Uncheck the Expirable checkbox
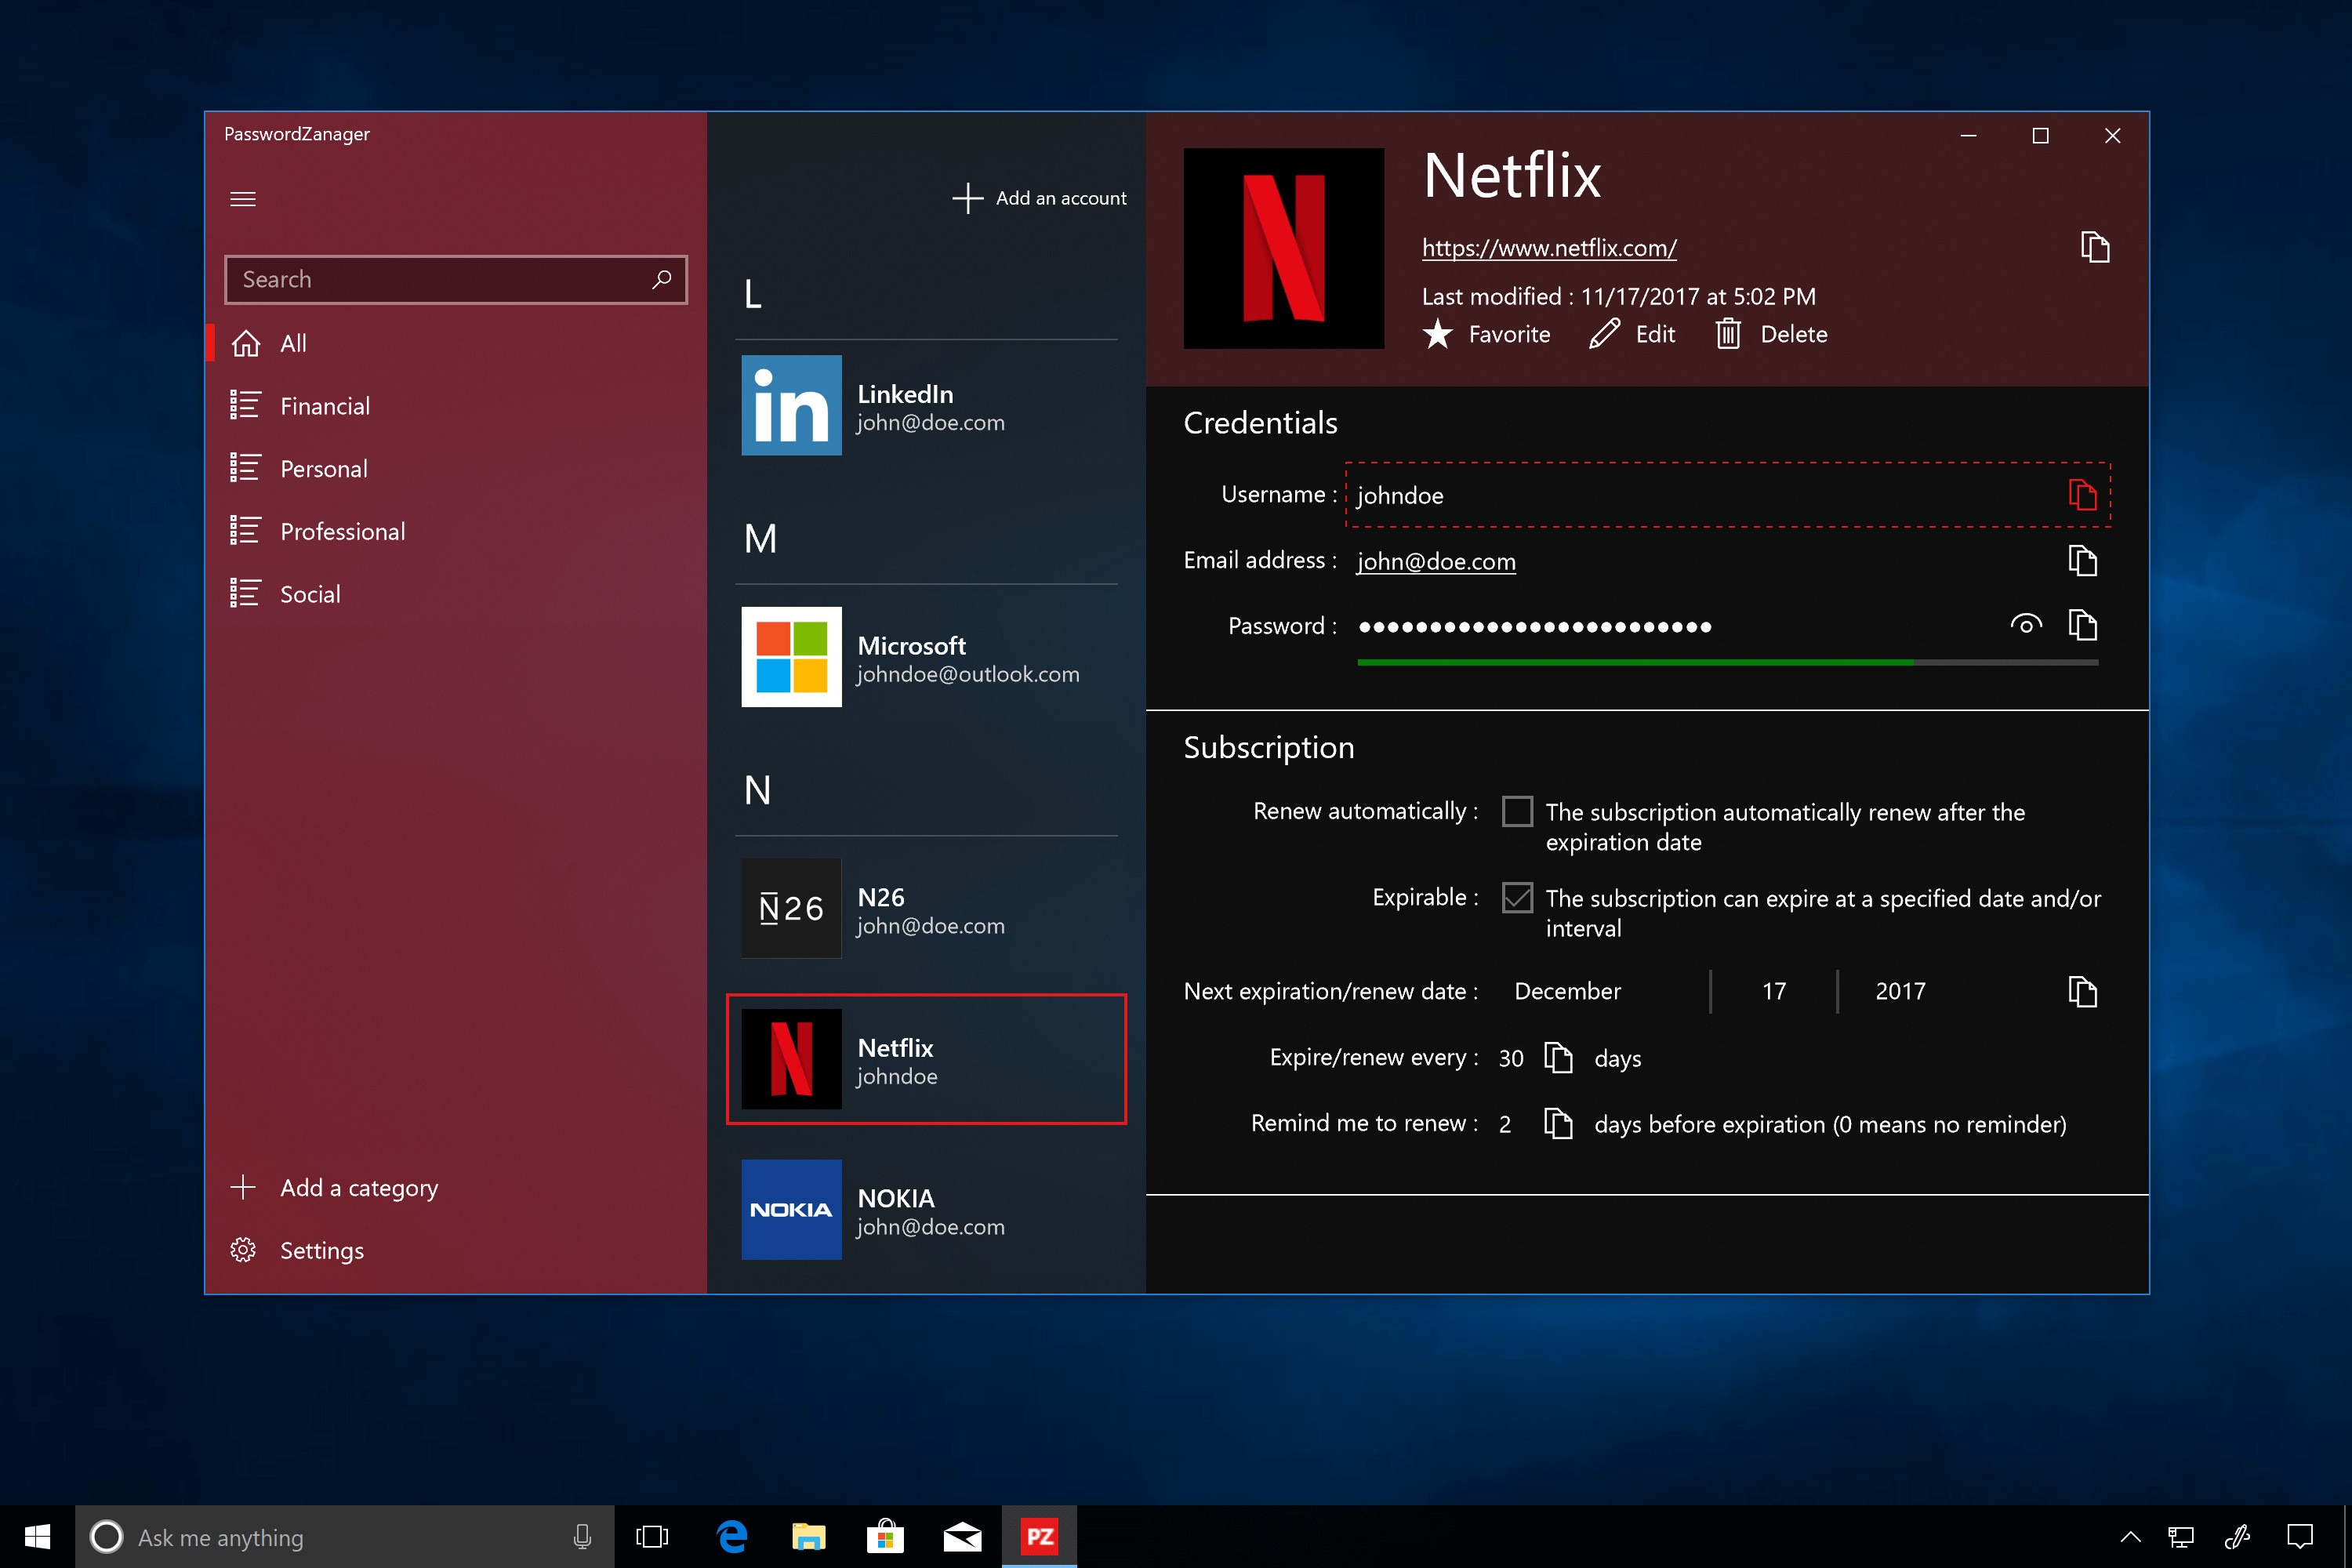Screen dimensions: 2352x1568 1517,897
